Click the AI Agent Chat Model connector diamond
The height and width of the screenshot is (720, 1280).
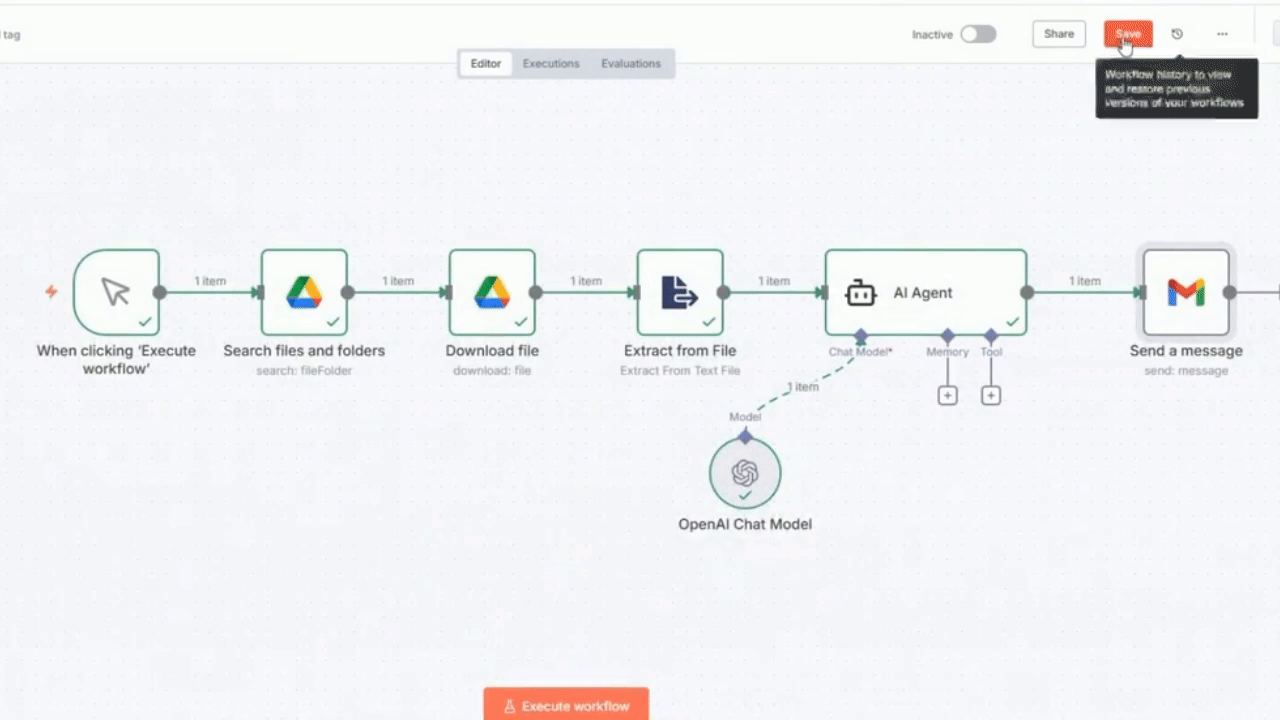pyautogui.click(x=860, y=335)
